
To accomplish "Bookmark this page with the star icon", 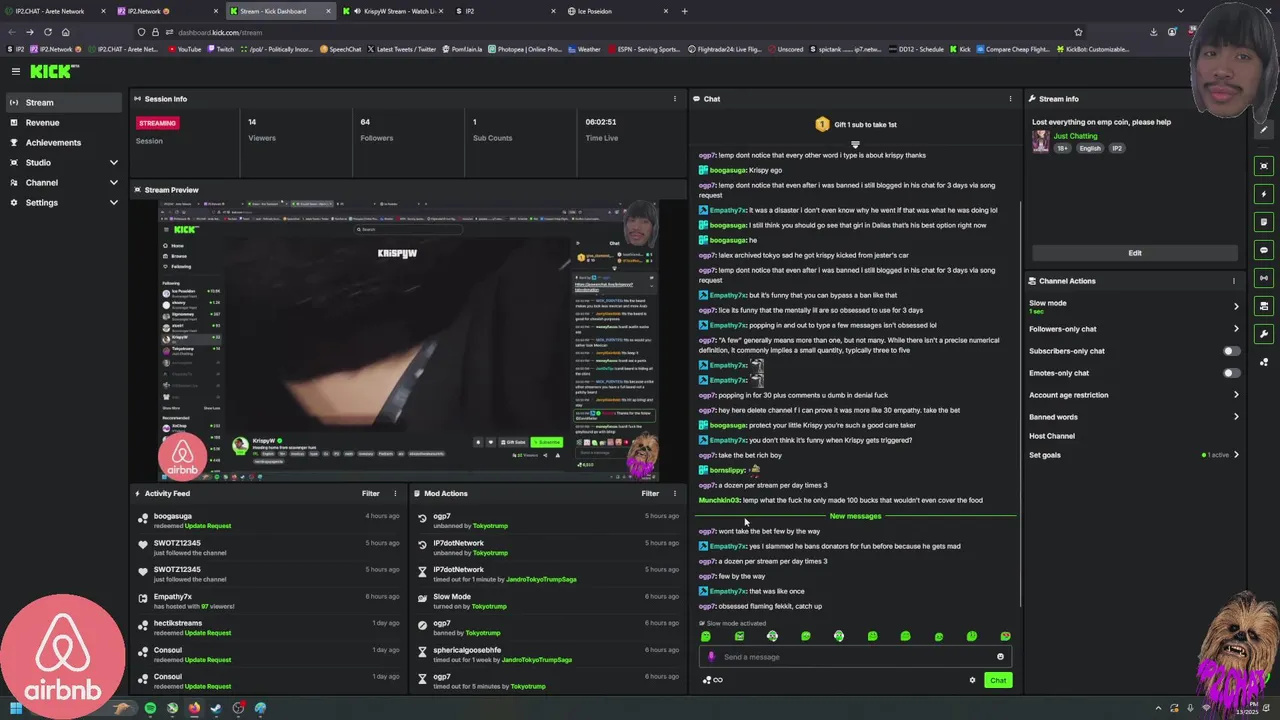I will pyautogui.click(x=1078, y=32).
